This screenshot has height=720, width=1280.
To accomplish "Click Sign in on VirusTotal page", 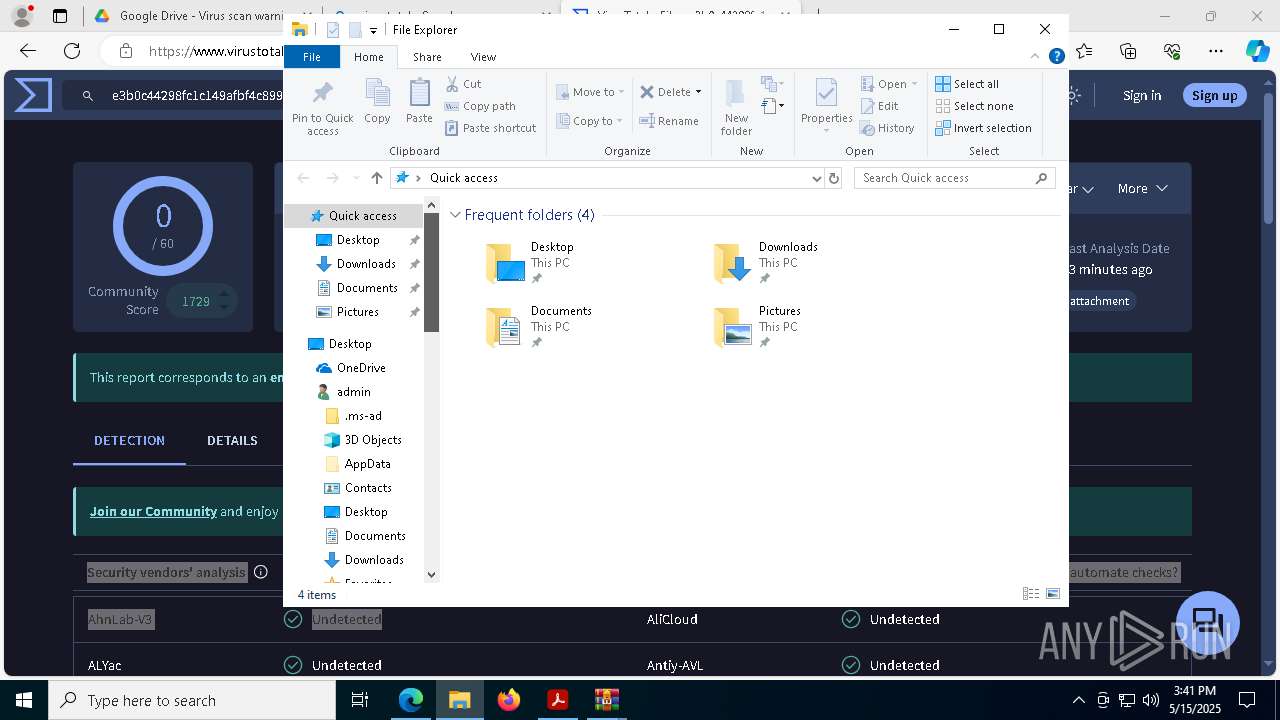I will click(x=1142, y=95).
